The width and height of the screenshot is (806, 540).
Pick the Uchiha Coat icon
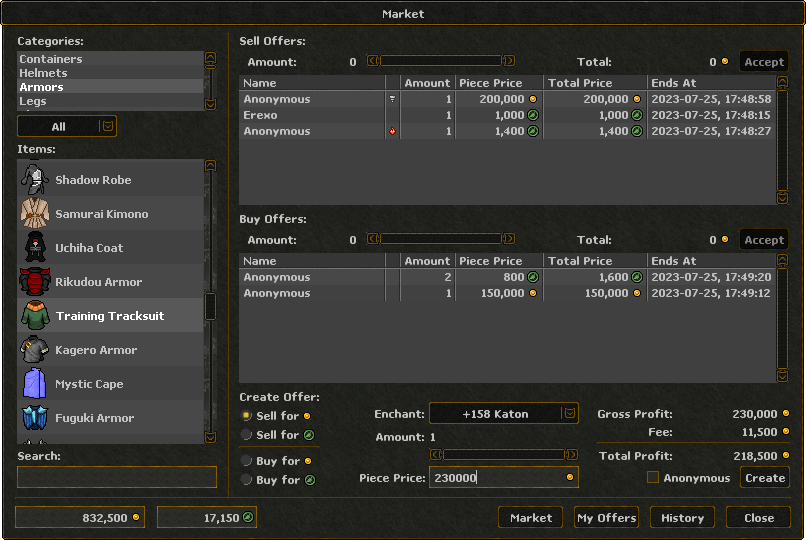[35, 248]
